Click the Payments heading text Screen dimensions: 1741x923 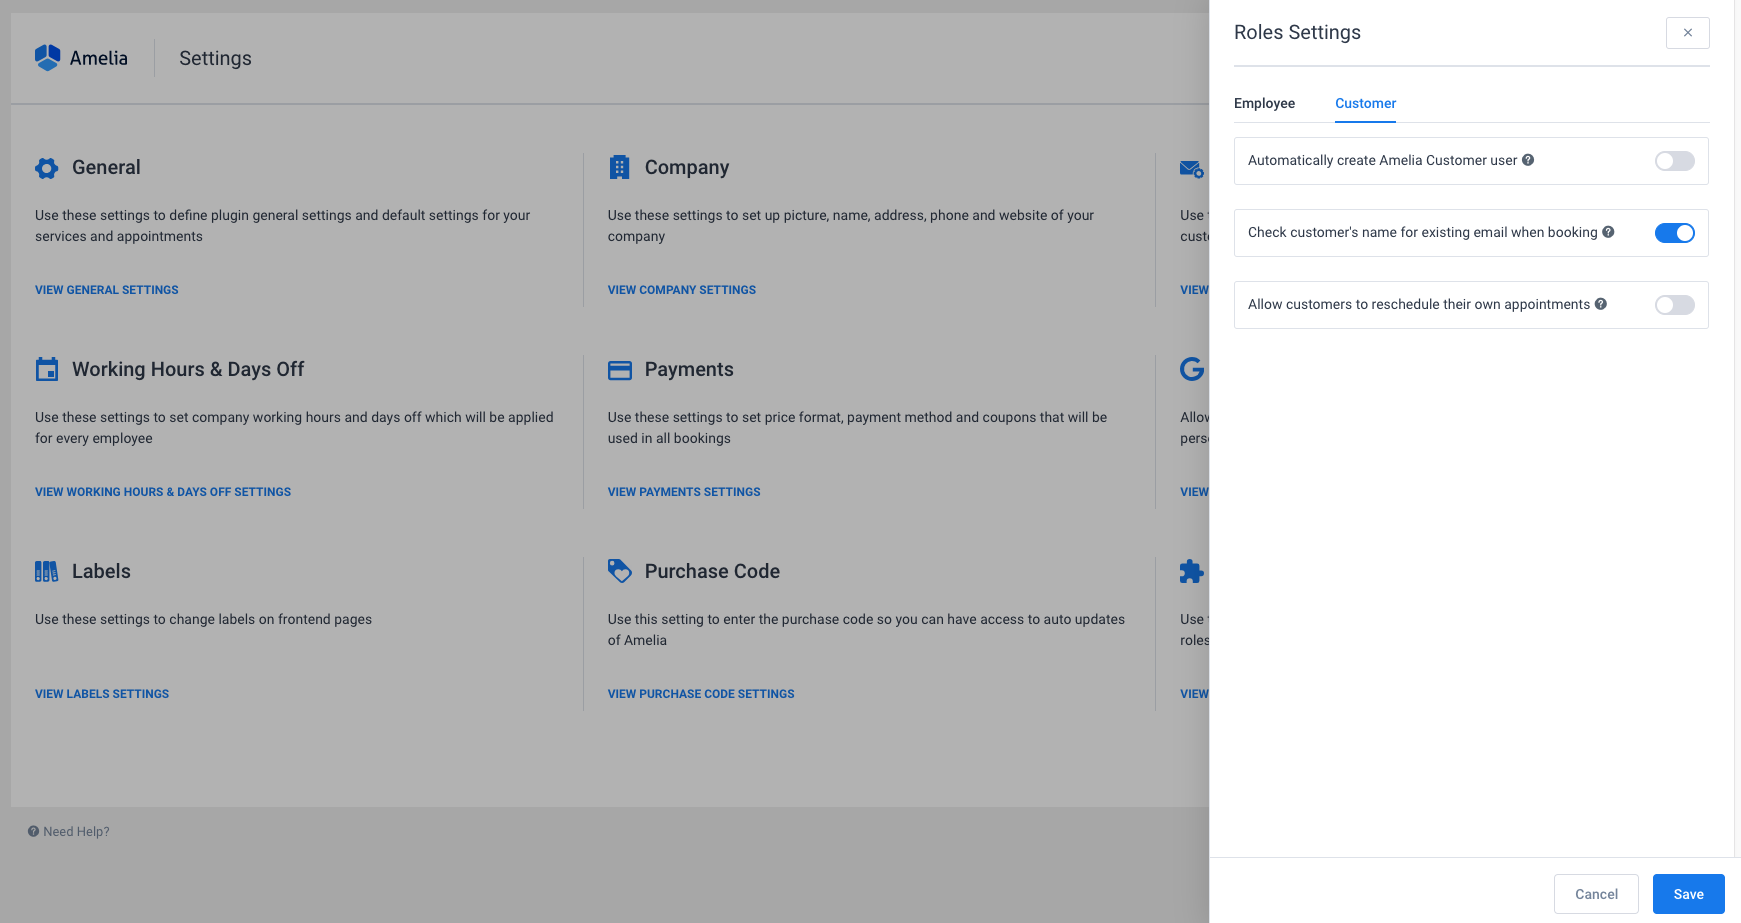(x=689, y=369)
